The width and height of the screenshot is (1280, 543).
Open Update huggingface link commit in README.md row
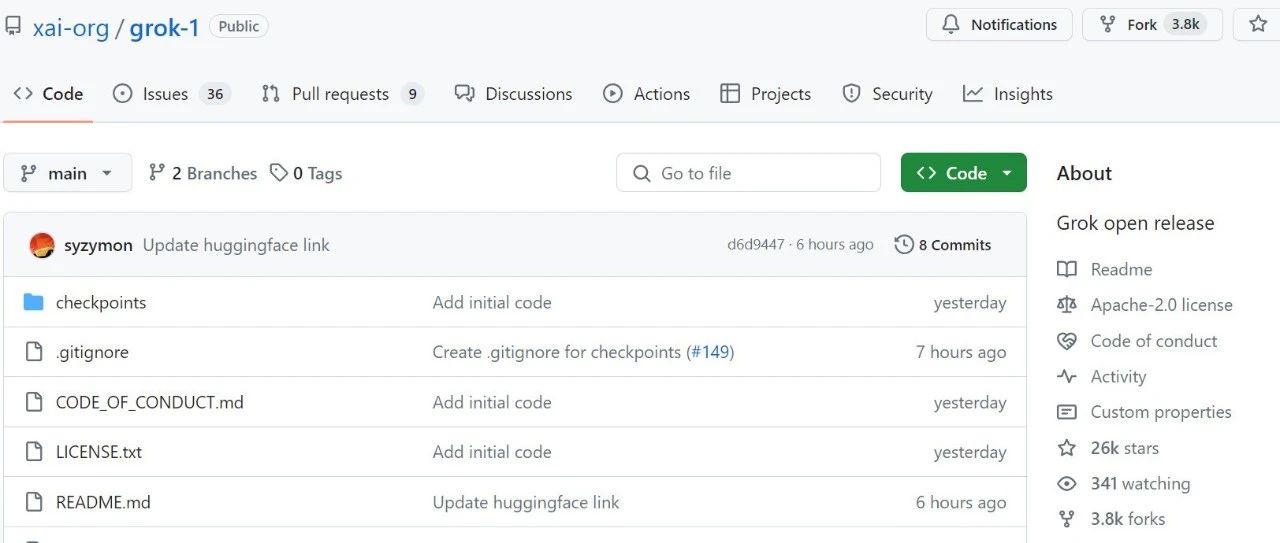pos(526,502)
